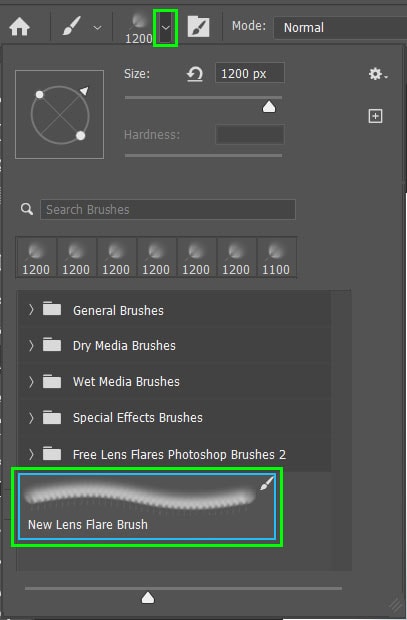Click the magnifier search icon
This screenshot has width=407, height=620.
[27, 209]
